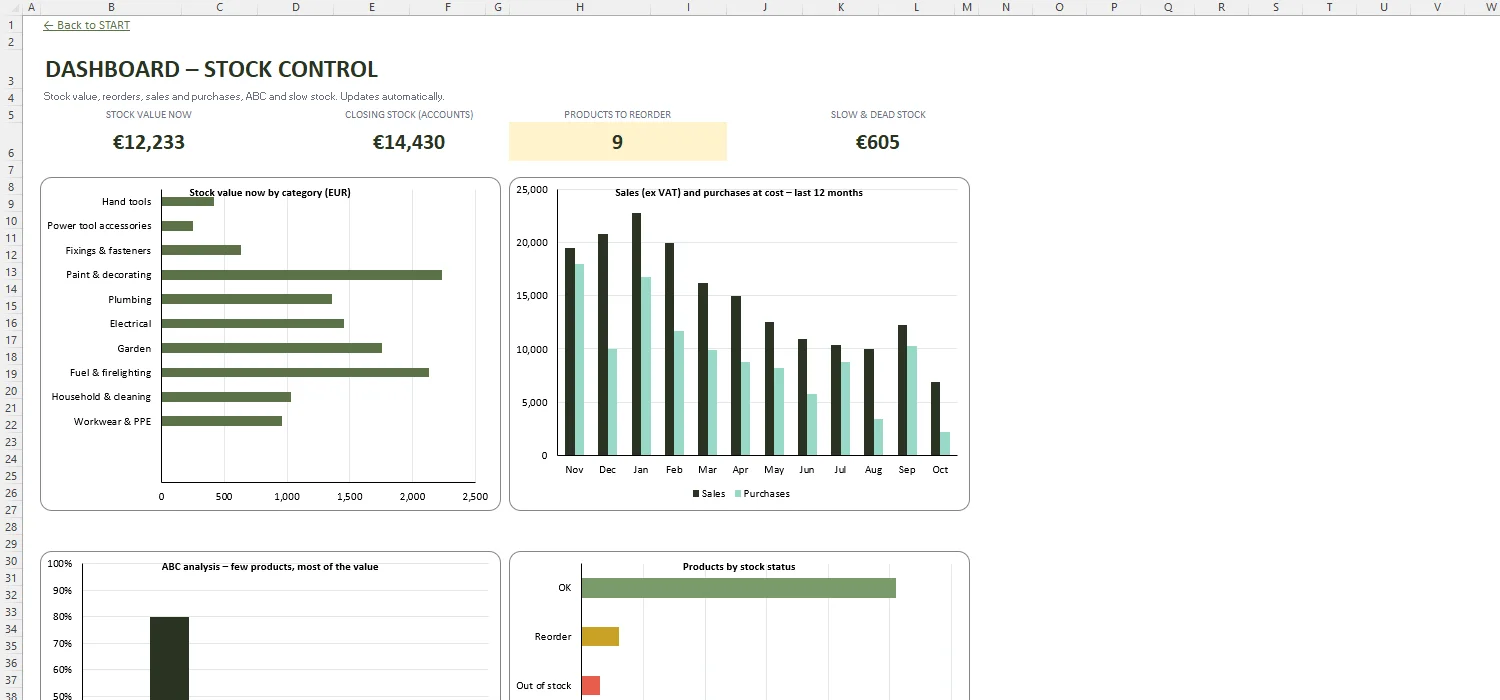This screenshot has height=700, width=1500.
Task: Click the Household & cleaning label
Action: coord(101,397)
